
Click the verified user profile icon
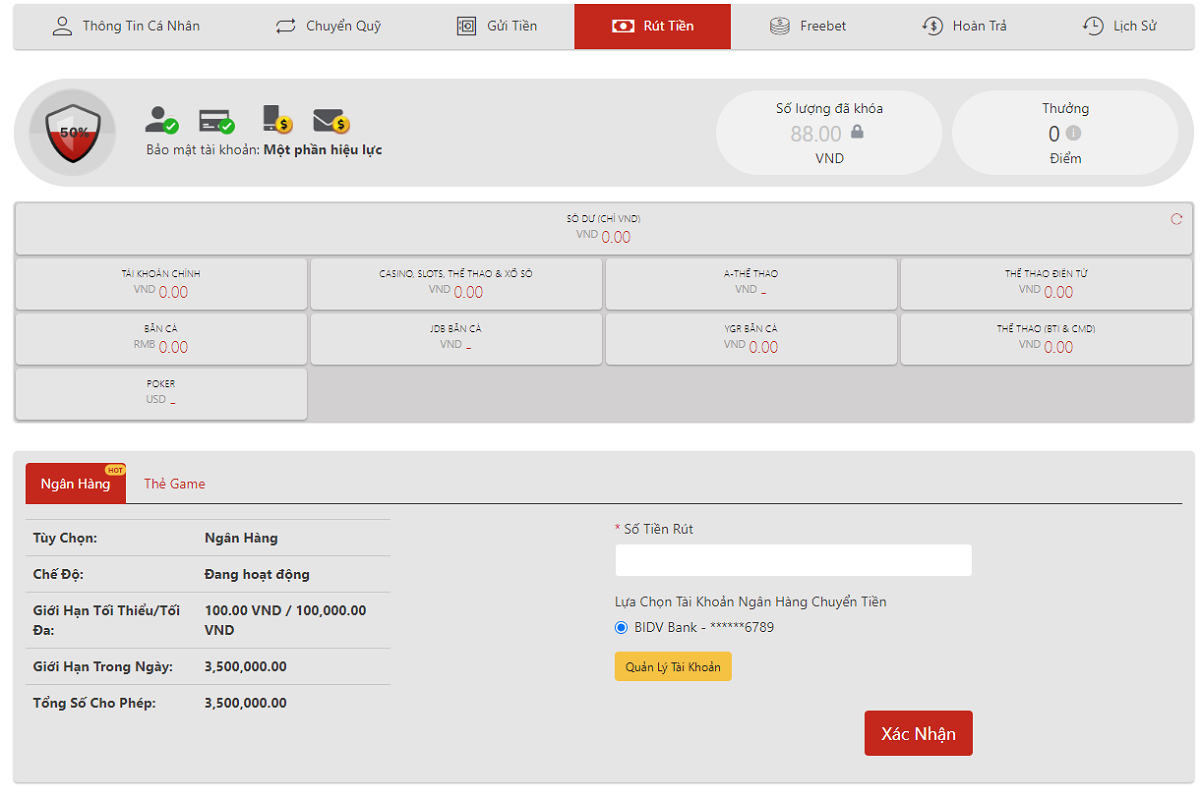pos(160,120)
